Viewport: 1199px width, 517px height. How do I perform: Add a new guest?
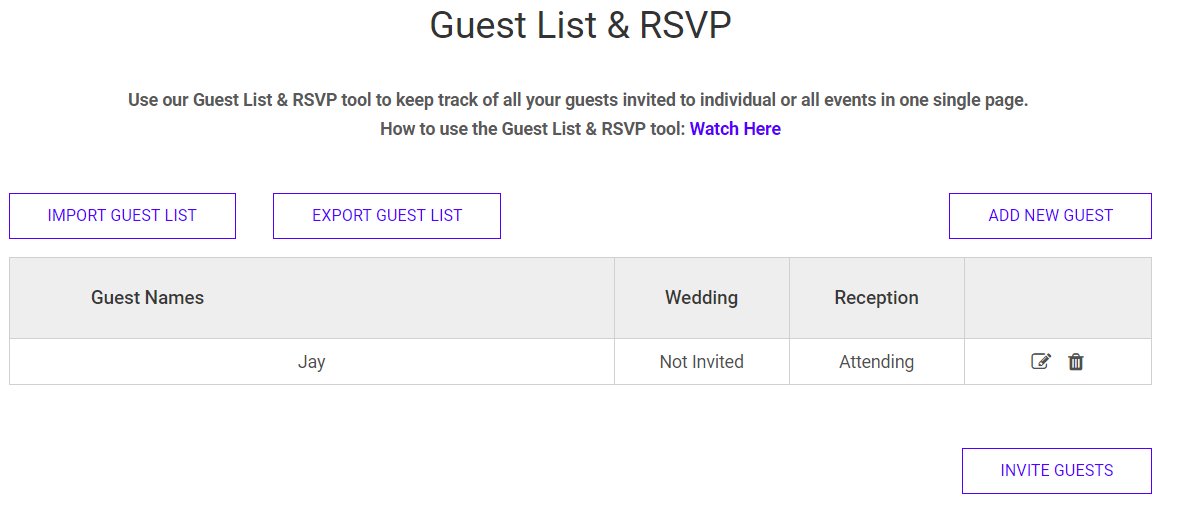[1050, 216]
